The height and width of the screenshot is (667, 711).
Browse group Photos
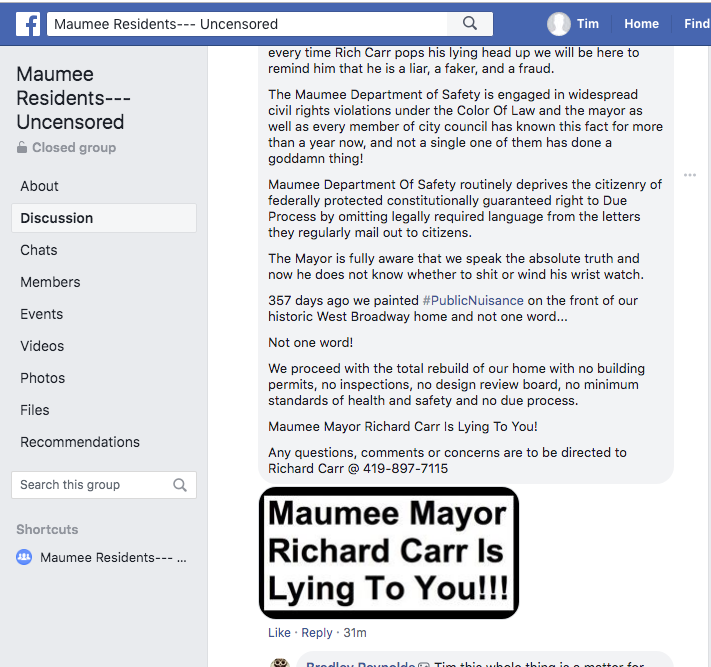43,378
